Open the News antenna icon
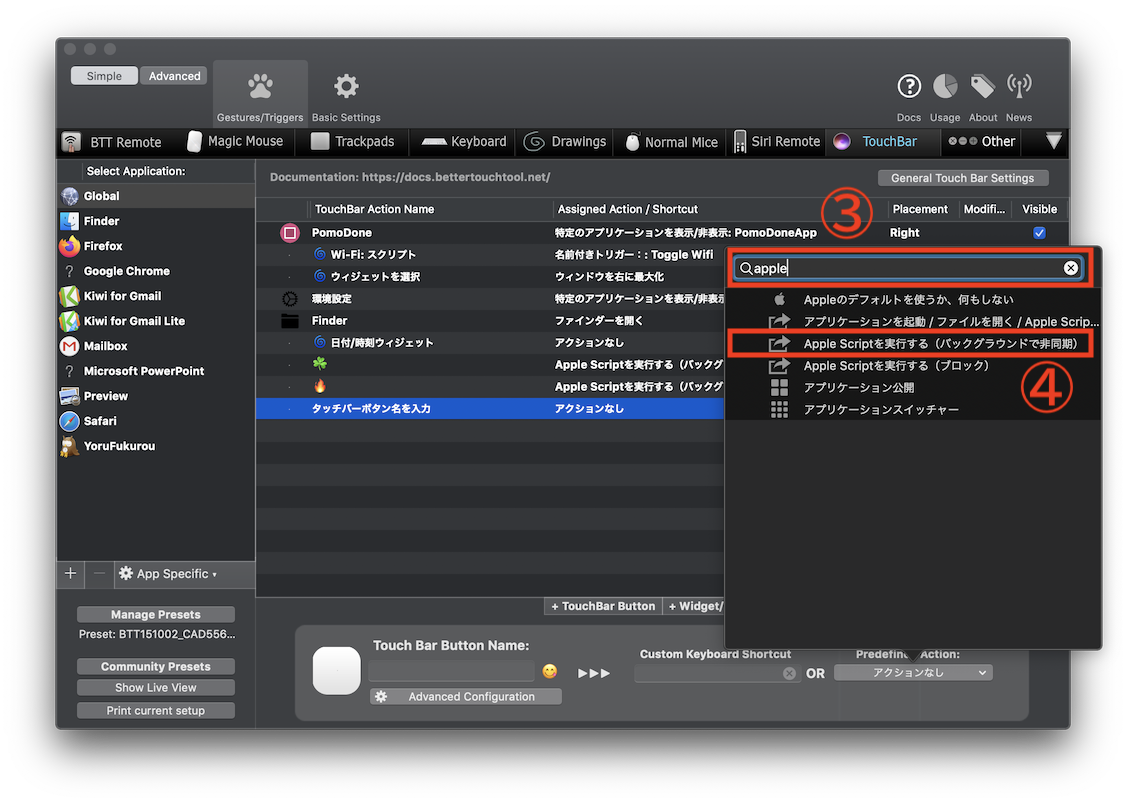 tap(1019, 87)
